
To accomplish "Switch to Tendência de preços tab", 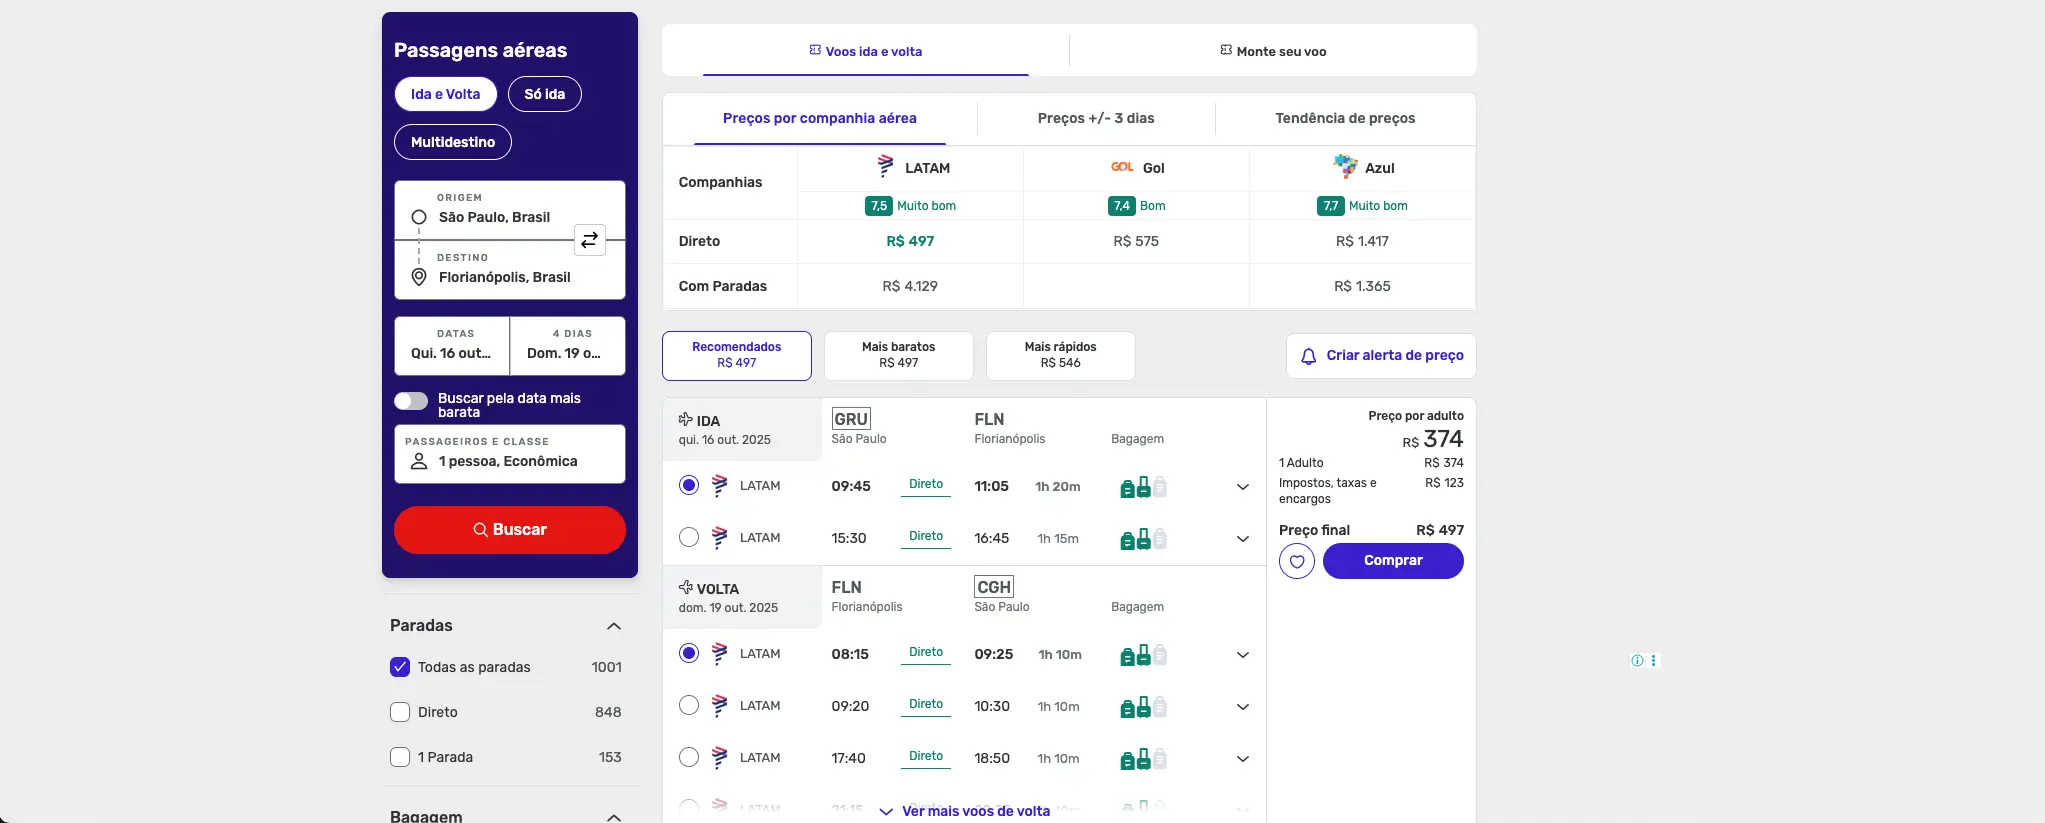I will (1345, 118).
